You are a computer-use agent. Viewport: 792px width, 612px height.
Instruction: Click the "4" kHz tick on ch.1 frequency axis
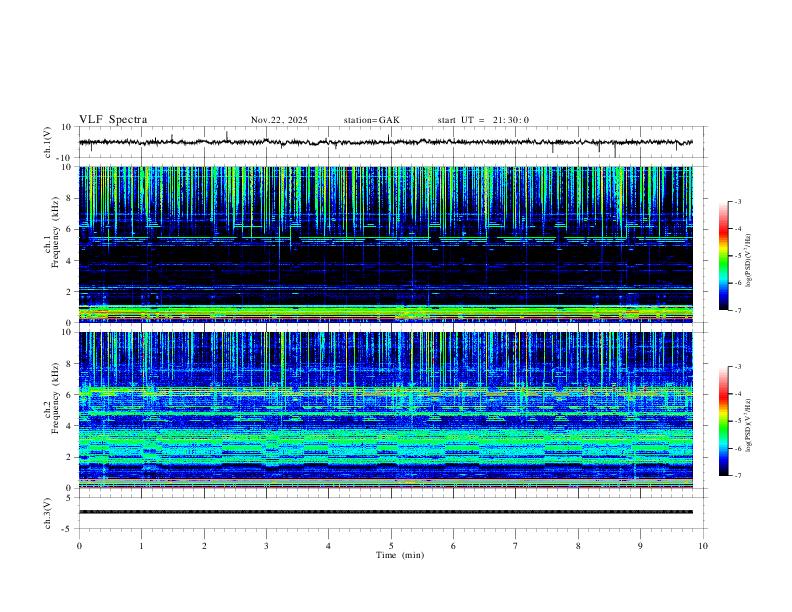coord(69,261)
